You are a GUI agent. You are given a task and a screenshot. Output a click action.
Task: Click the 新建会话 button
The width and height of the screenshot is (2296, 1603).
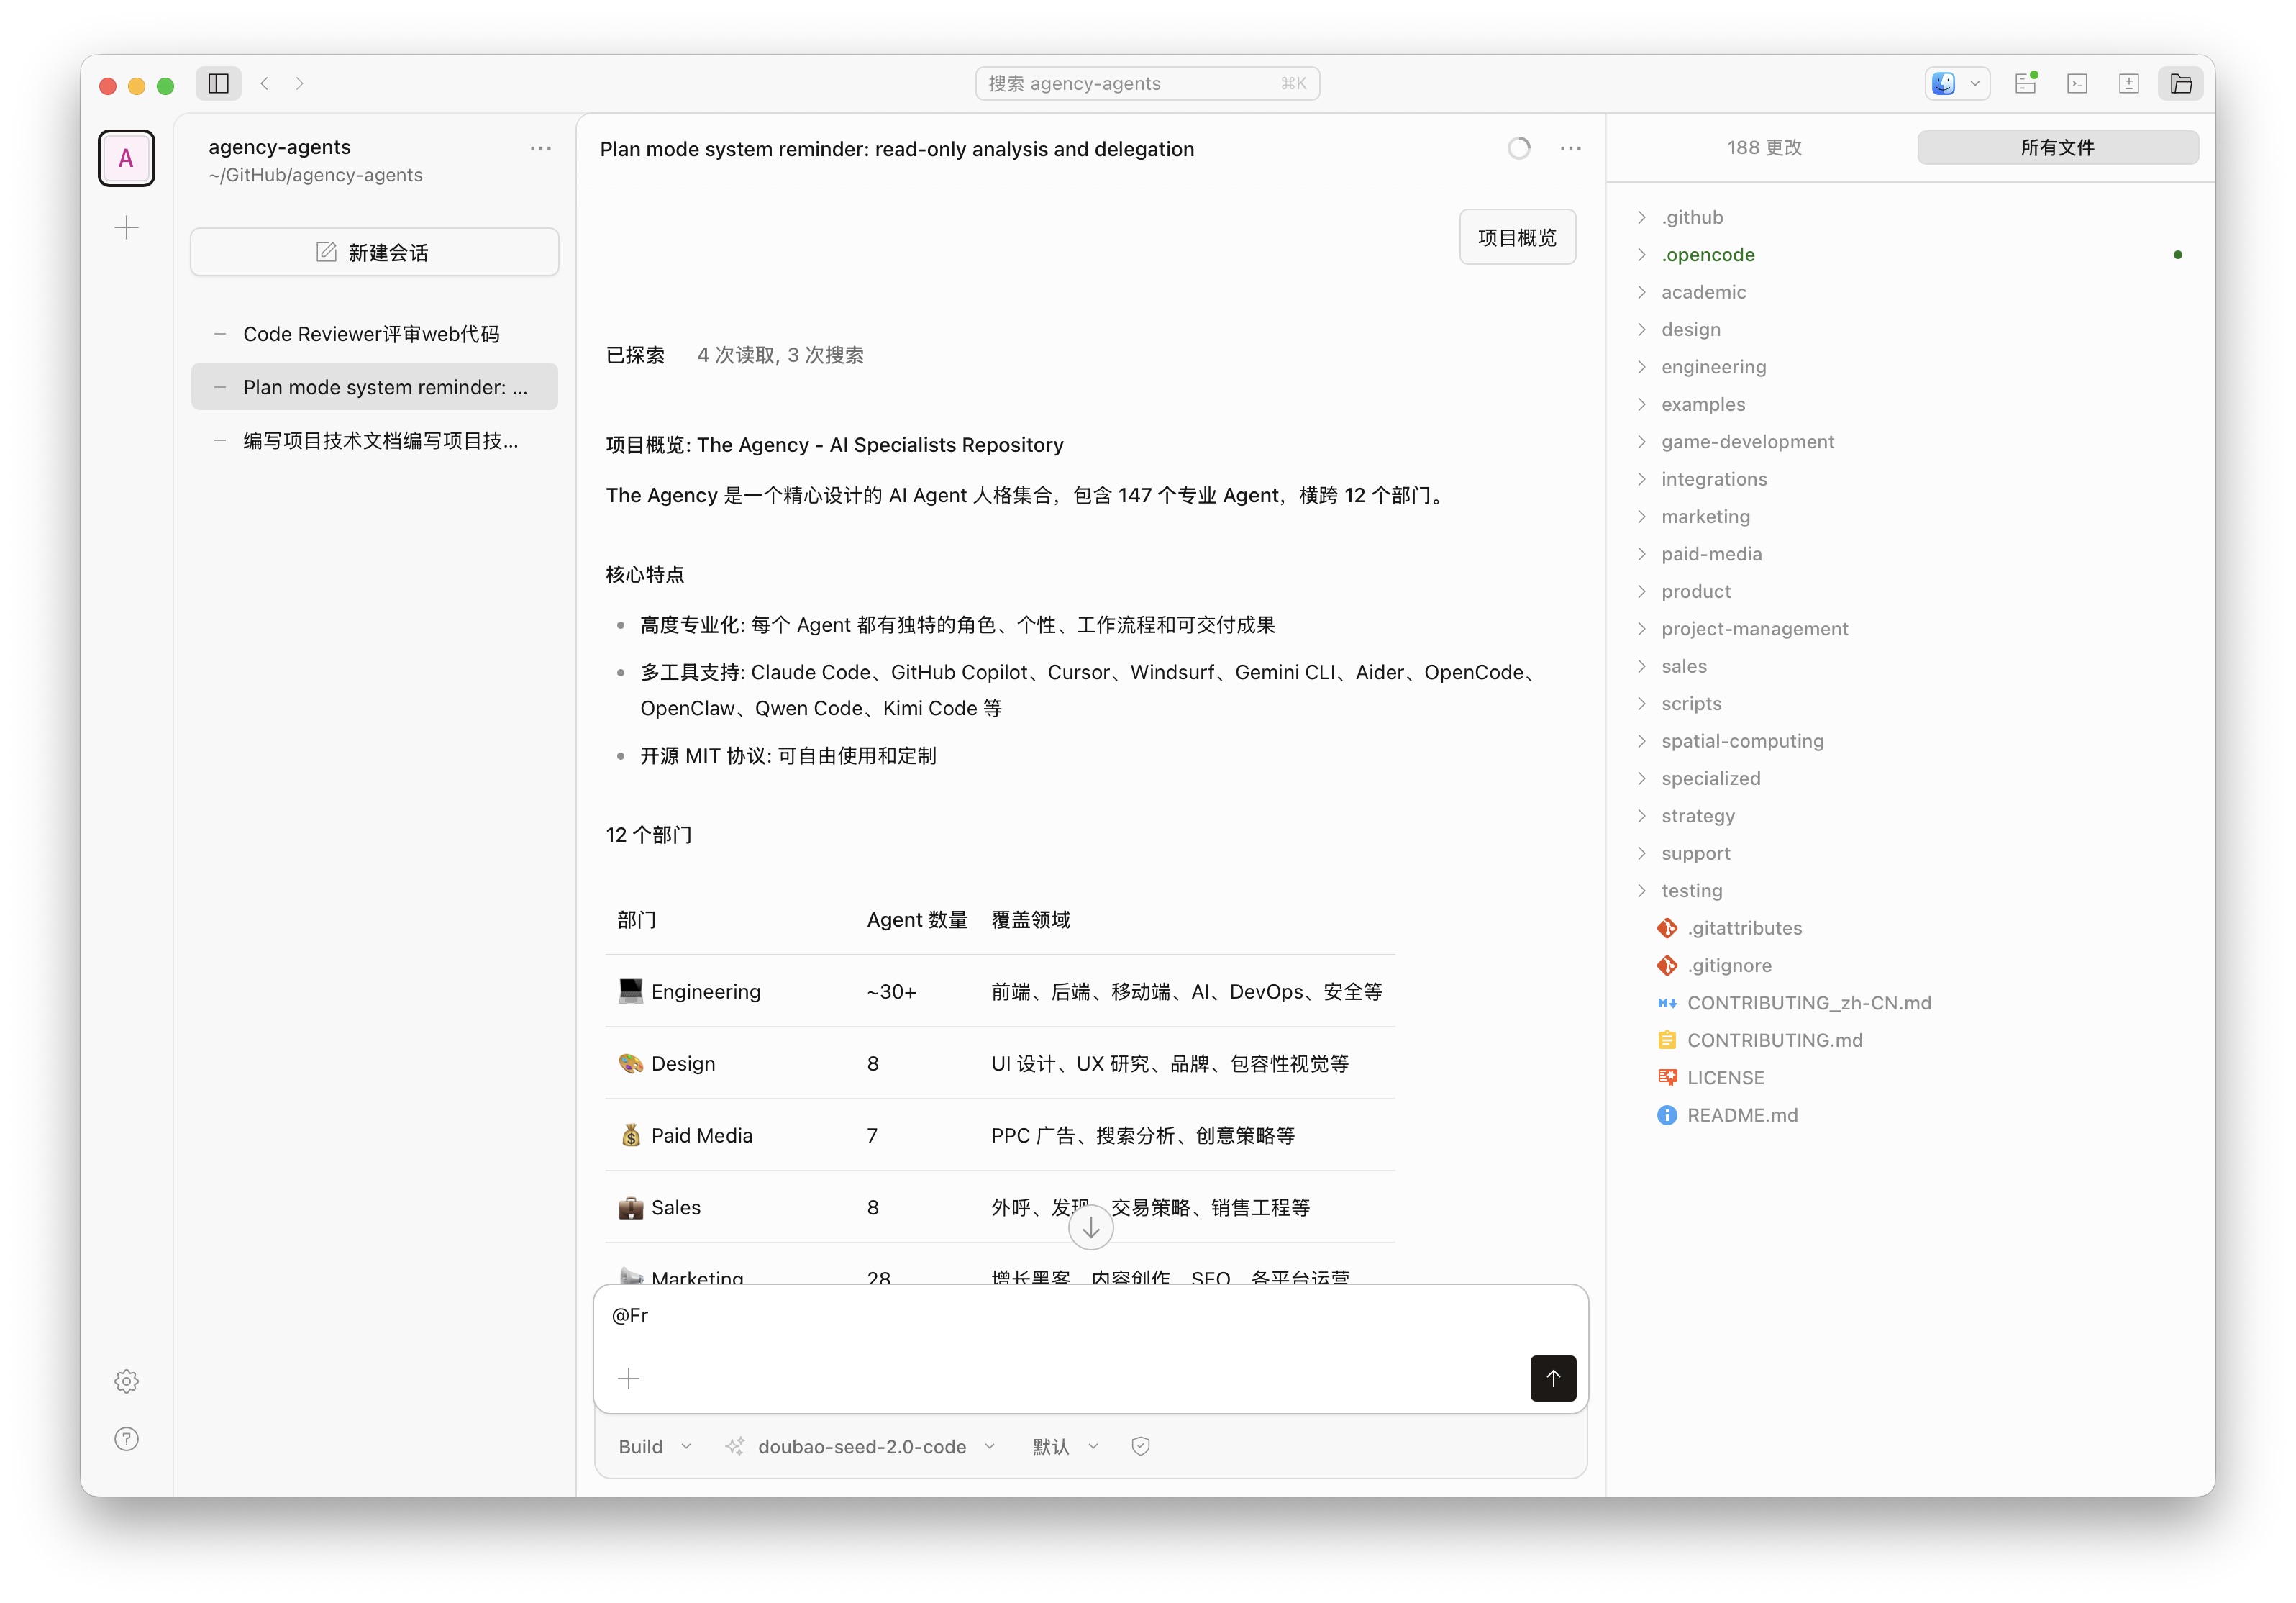click(x=374, y=252)
